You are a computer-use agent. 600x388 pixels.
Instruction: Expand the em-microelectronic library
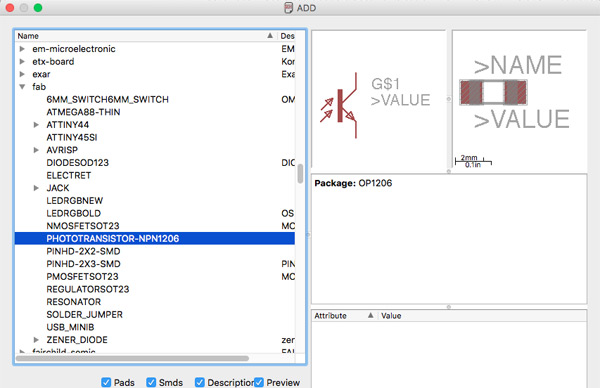coord(22,49)
